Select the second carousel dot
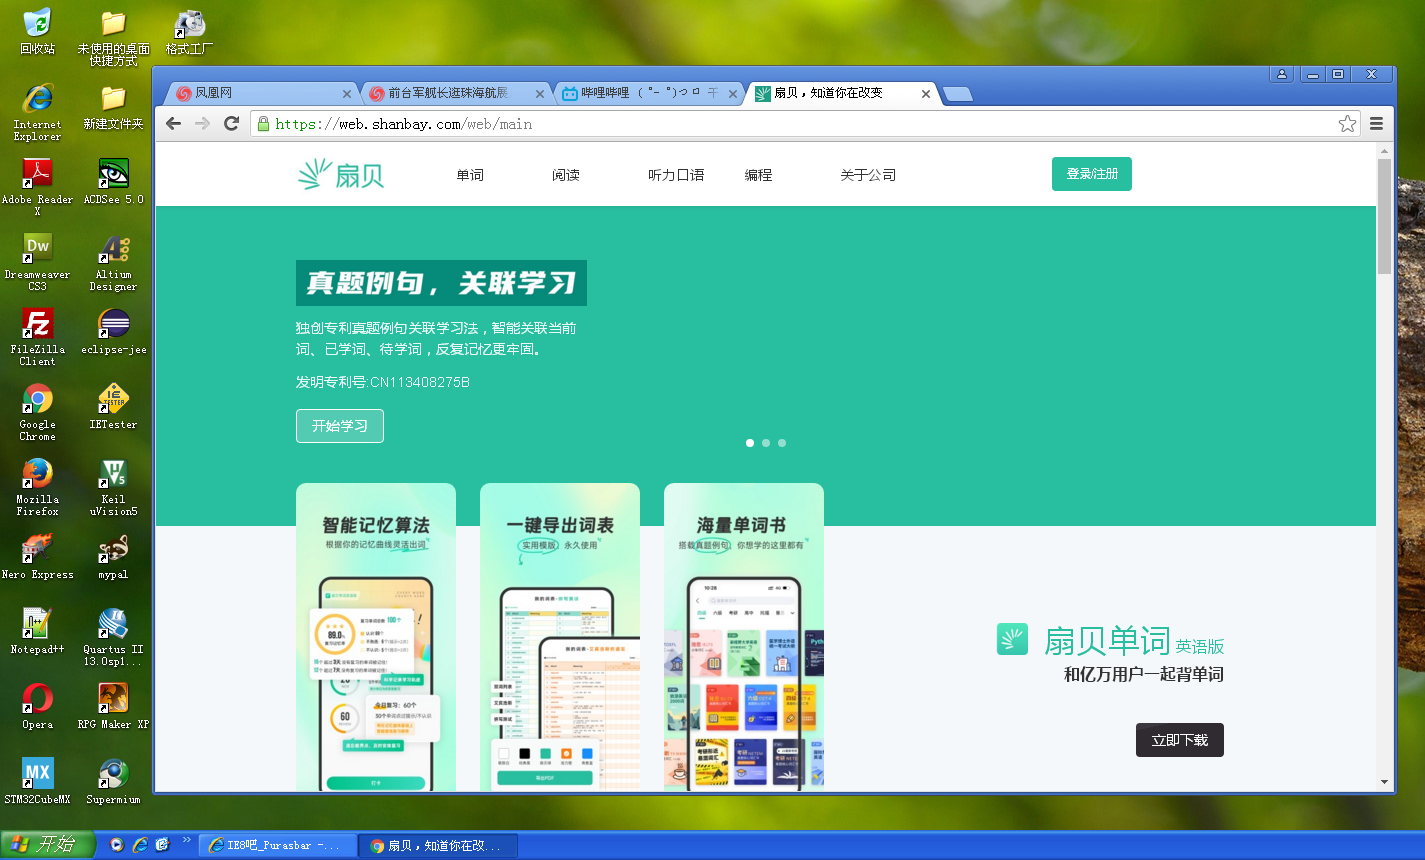Viewport: 1425px width, 860px height. 766,443
